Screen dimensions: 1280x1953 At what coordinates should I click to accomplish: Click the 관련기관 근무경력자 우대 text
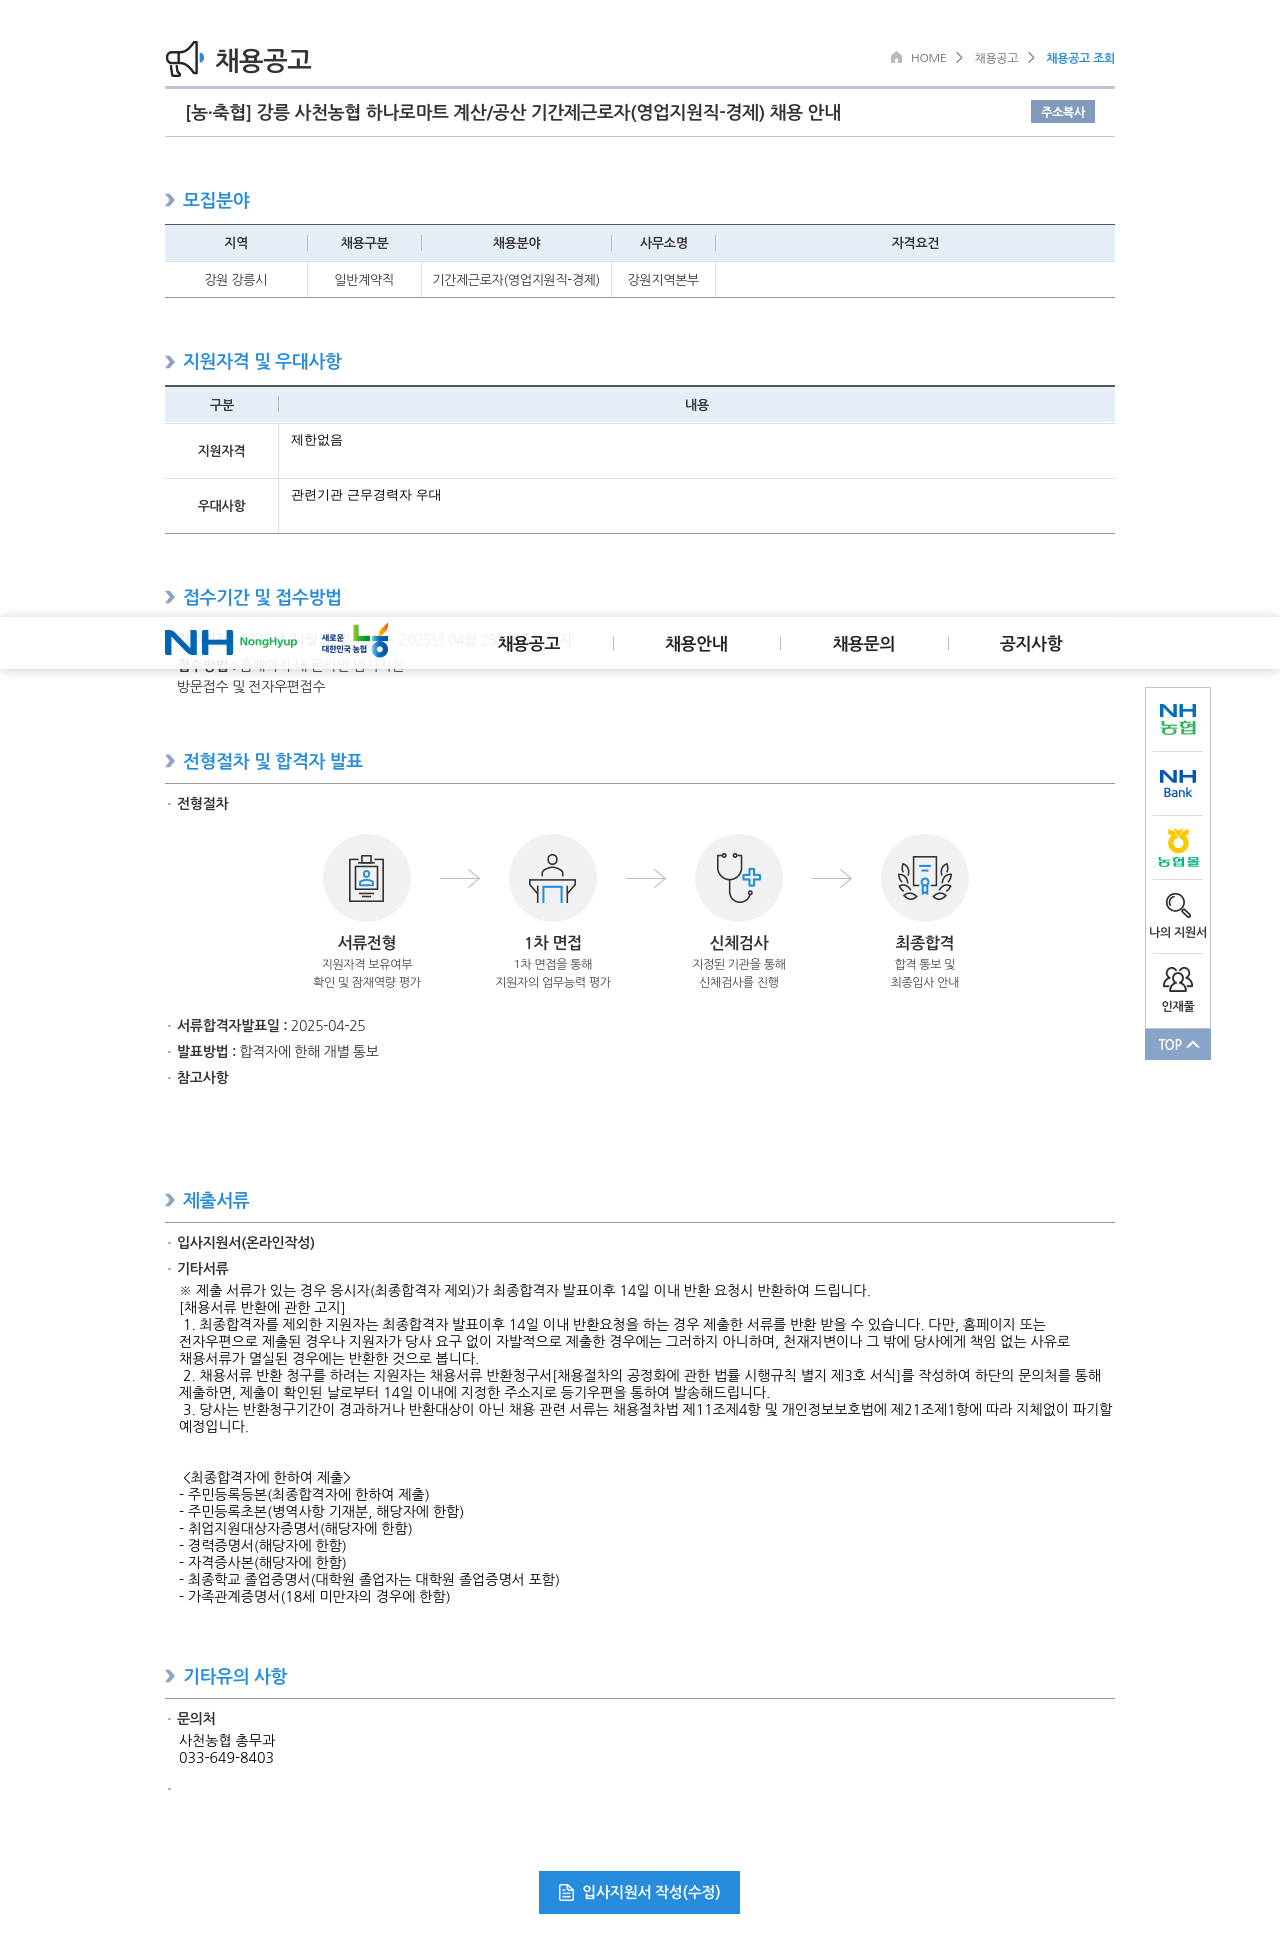366,495
